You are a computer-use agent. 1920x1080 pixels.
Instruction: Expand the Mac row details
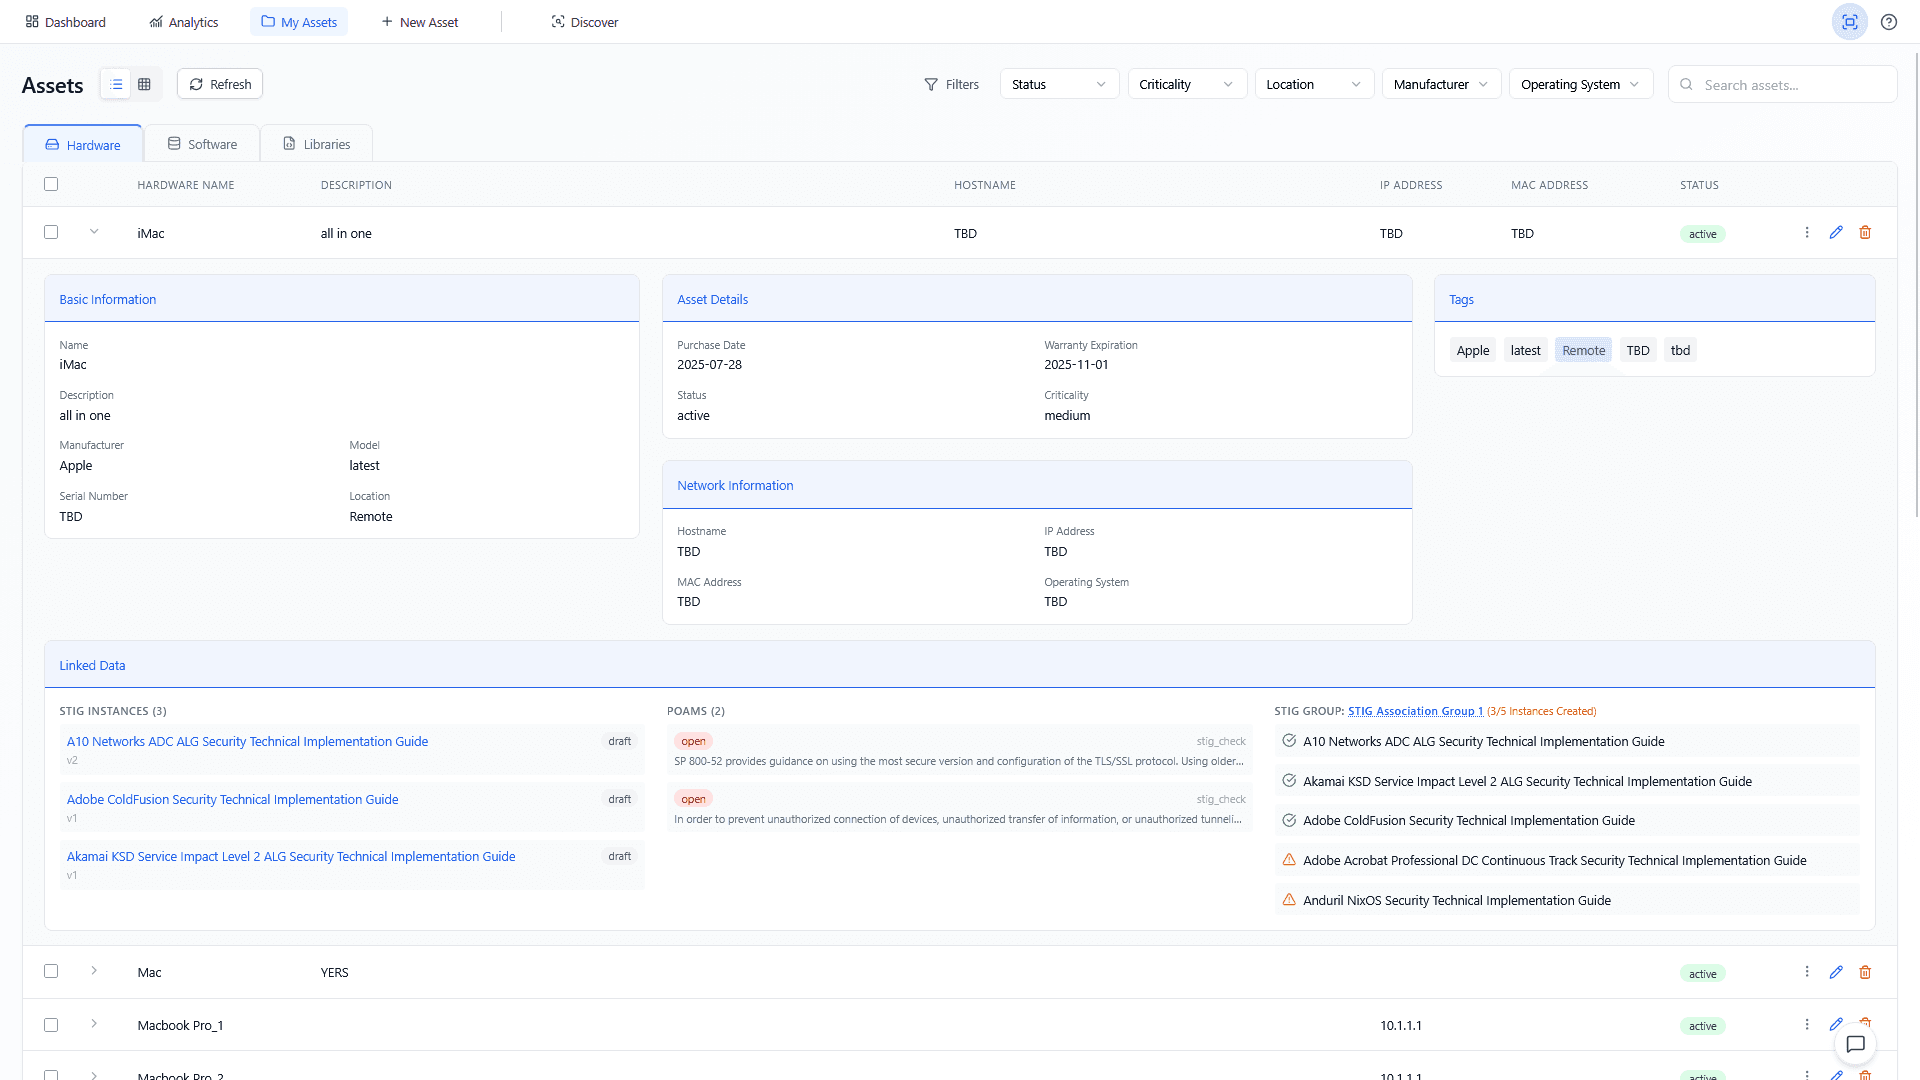(x=94, y=971)
